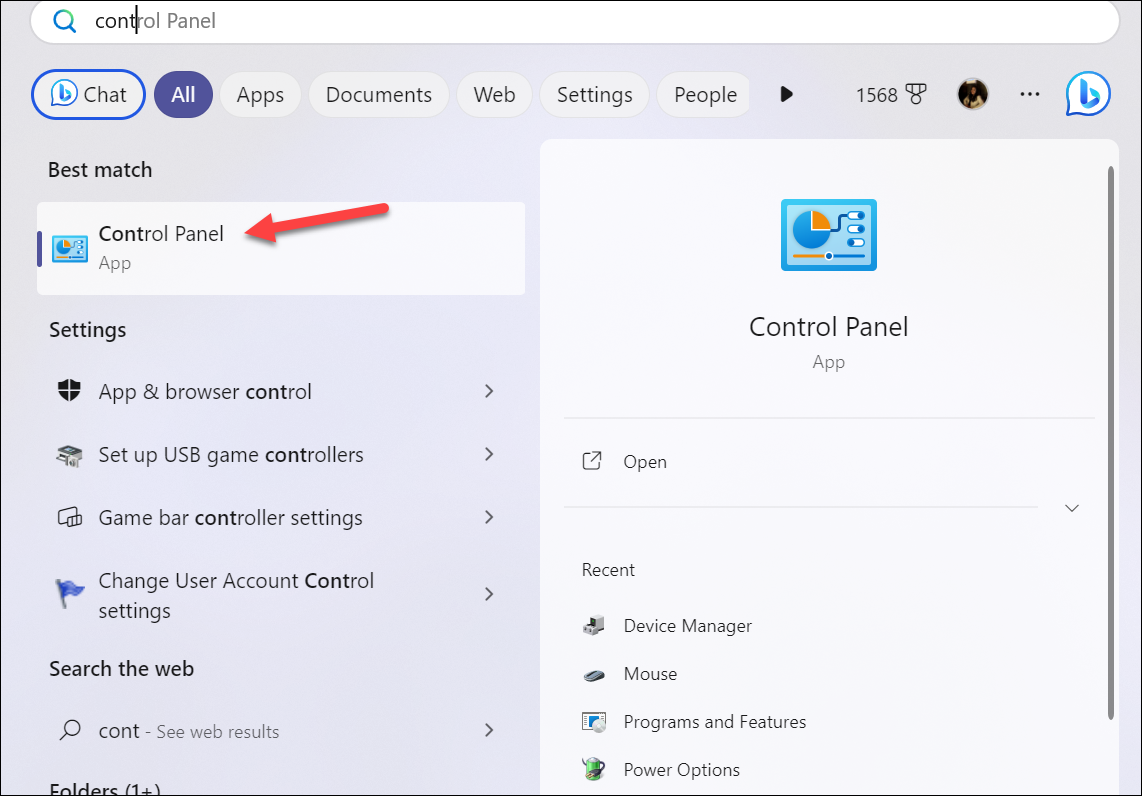1142x796 pixels.
Task: Click the Game bar controller settings icon
Action: point(69,518)
